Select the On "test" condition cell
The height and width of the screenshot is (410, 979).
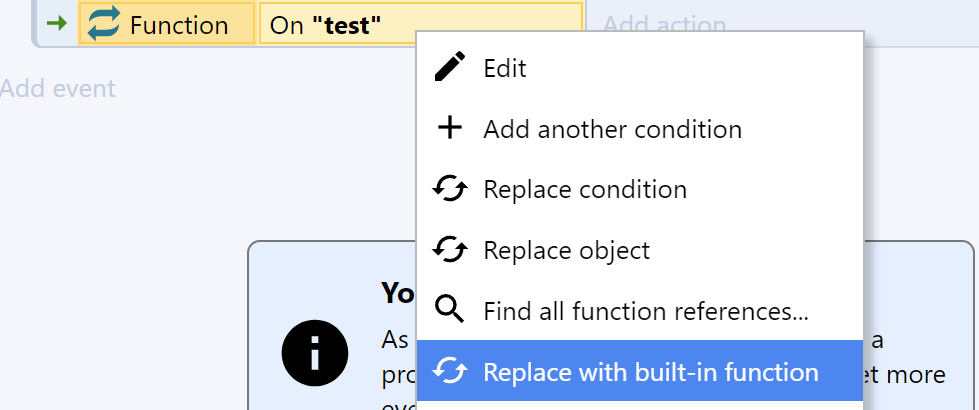pos(421,24)
